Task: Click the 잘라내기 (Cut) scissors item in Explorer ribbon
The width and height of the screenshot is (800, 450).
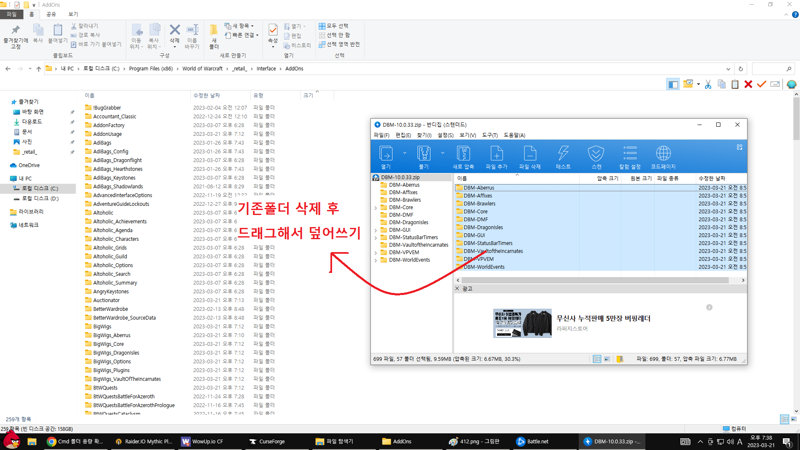Action: 85,26
